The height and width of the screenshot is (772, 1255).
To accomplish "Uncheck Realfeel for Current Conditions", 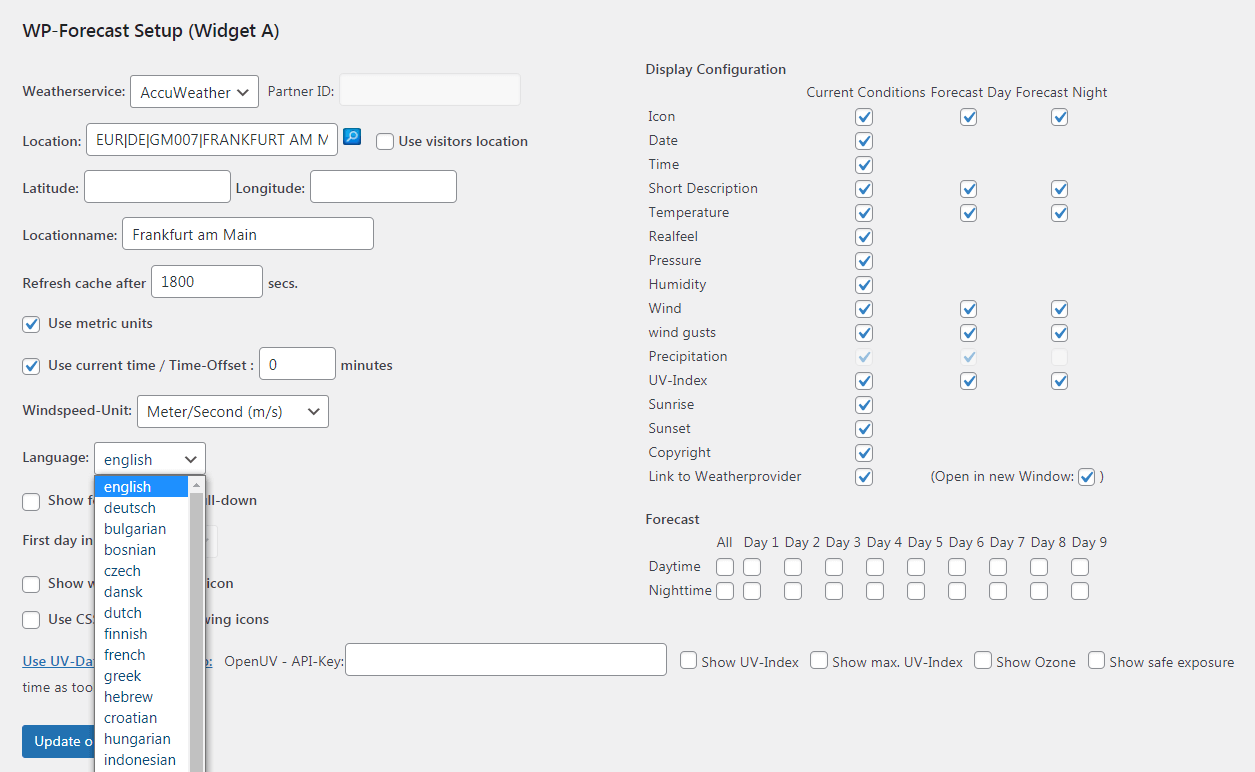I will pyautogui.click(x=864, y=237).
